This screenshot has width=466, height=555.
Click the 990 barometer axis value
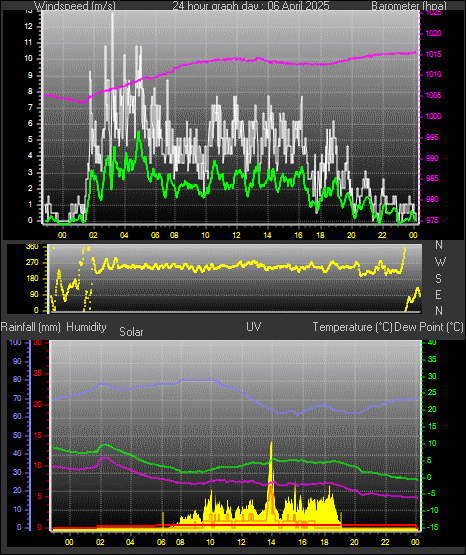(x=432, y=158)
